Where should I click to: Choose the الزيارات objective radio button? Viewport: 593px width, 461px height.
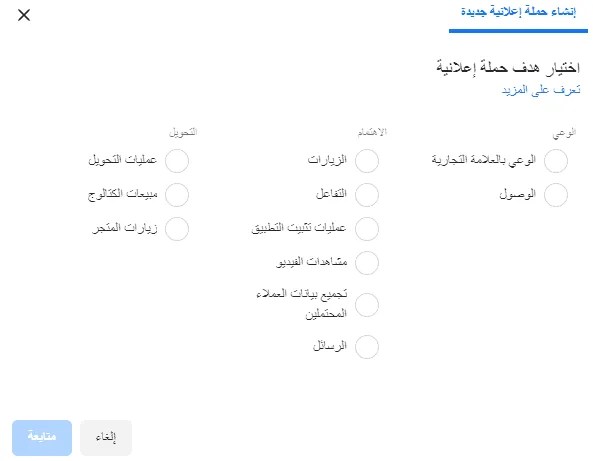tap(367, 161)
